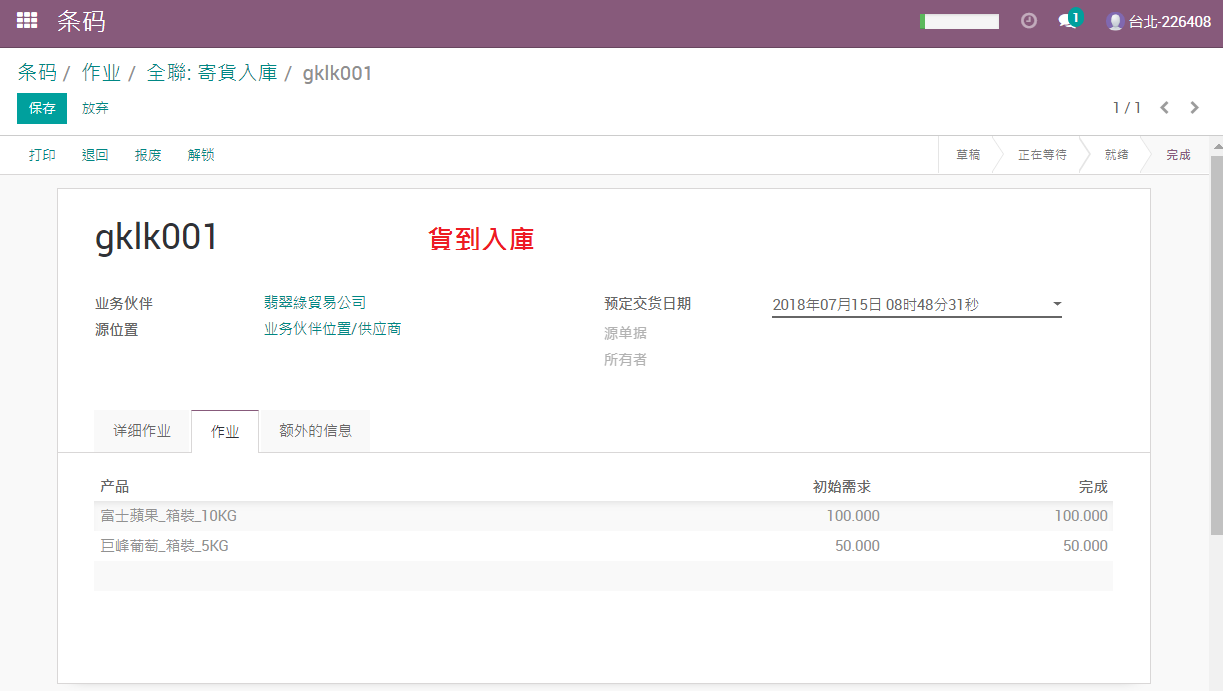The width and height of the screenshot is (1223, 691).
Task: Select the 富士蘋果_箱裝_10KG product row
Action: coord(603,516)
